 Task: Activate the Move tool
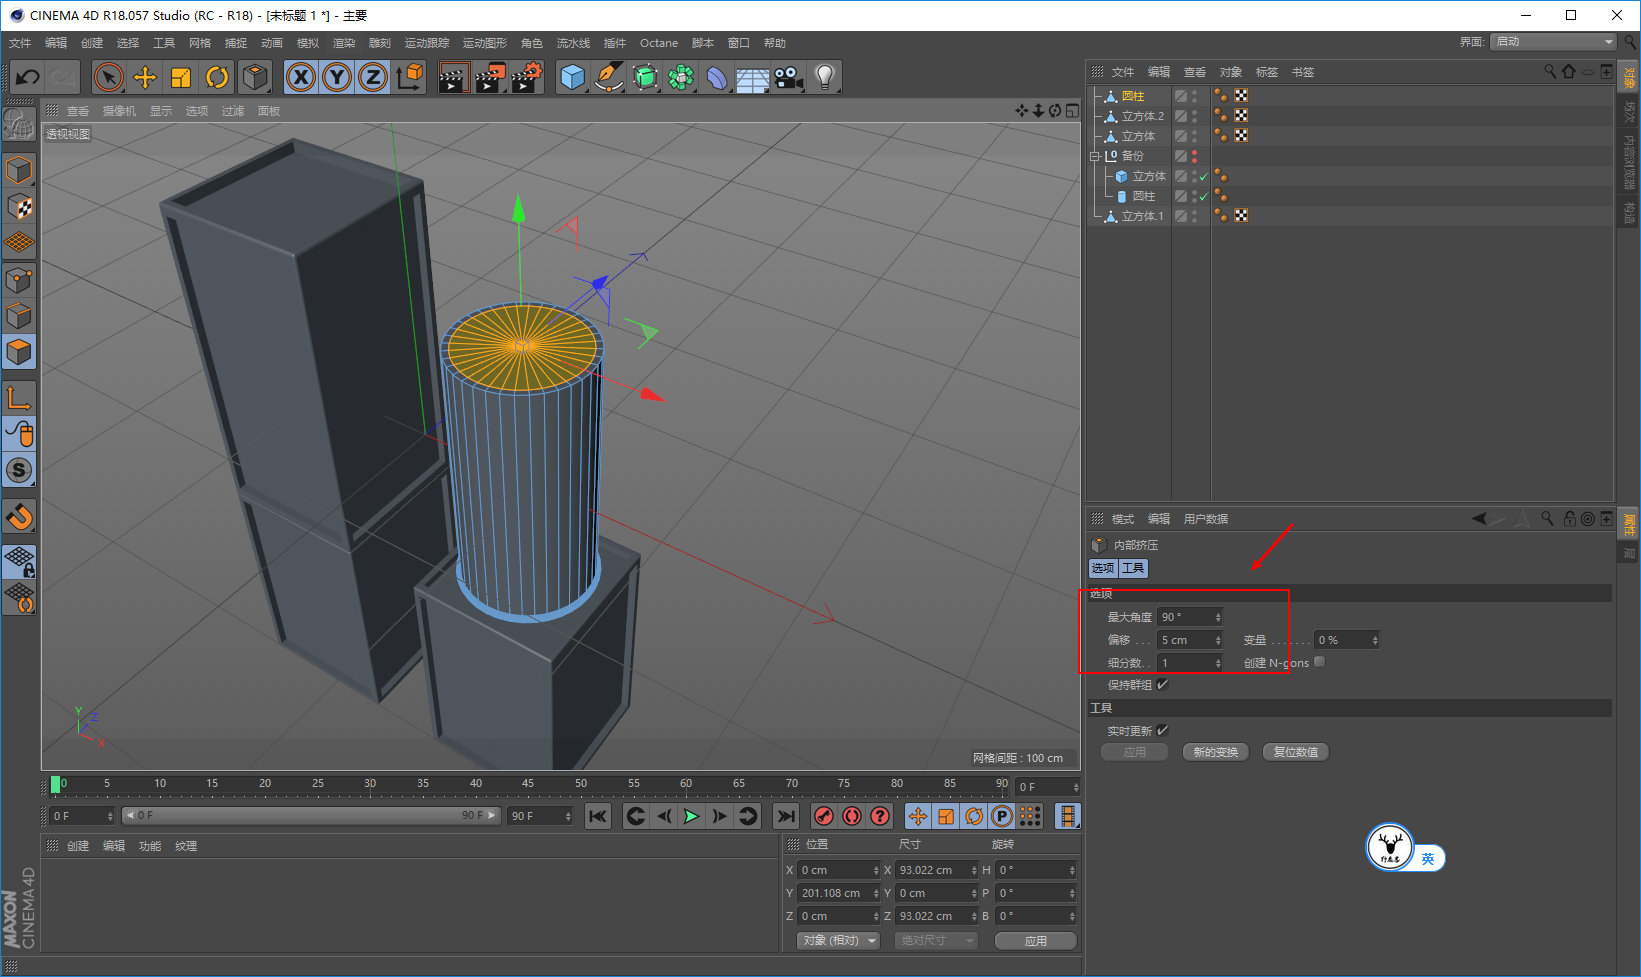click(145, 77)
